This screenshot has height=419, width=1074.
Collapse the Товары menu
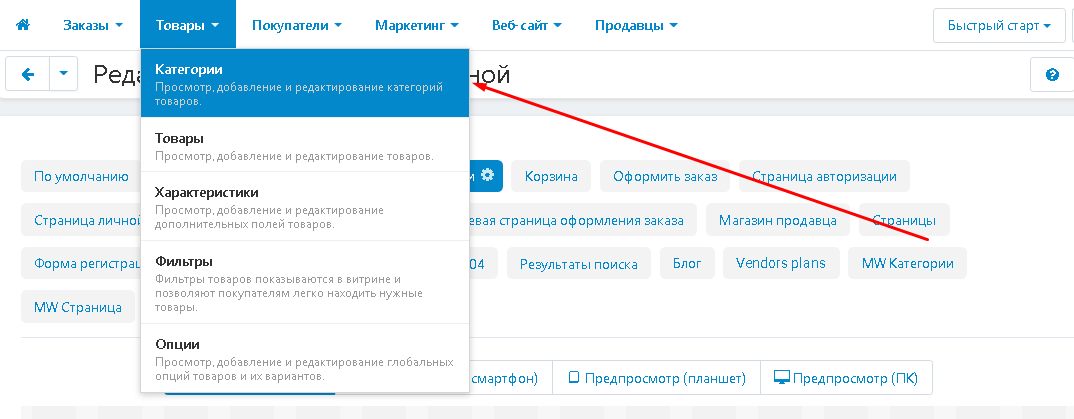point(187,25)
